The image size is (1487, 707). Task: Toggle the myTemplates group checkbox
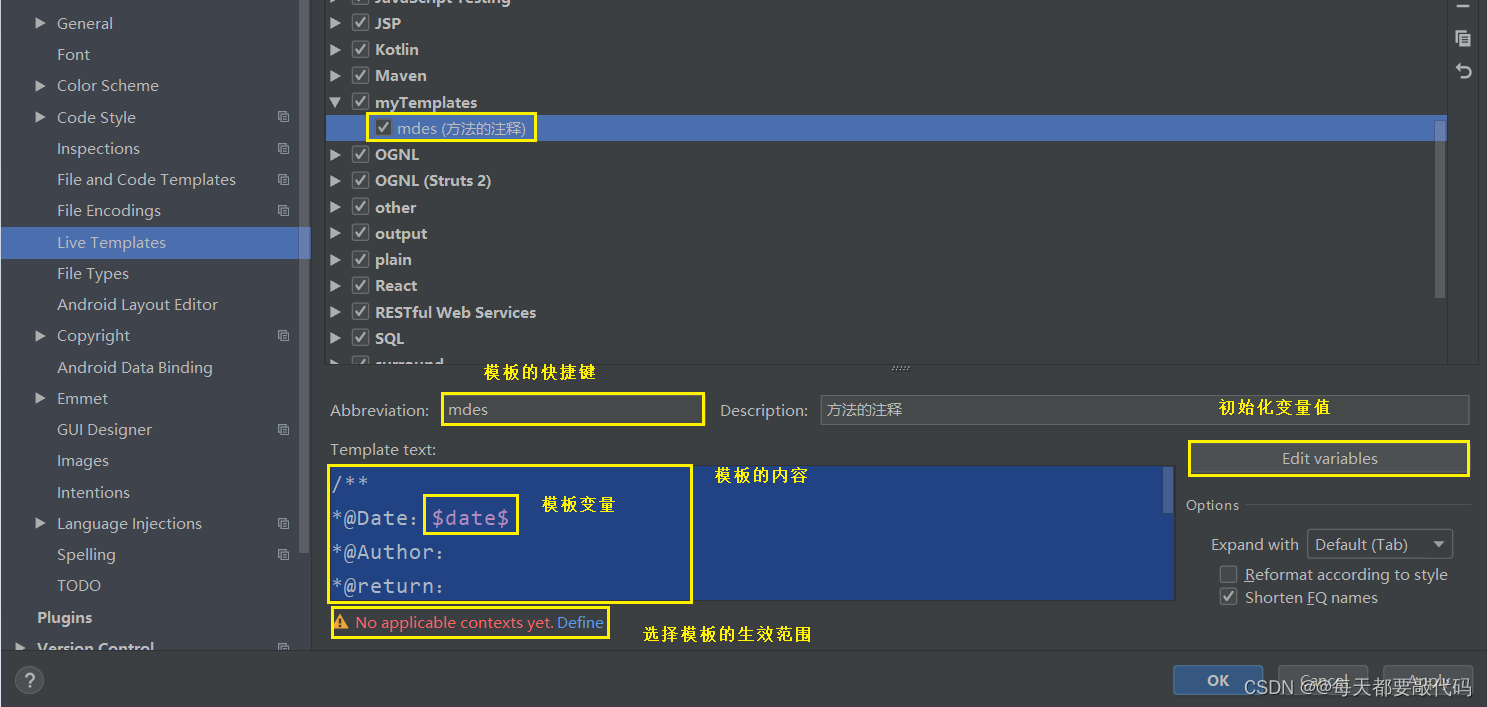pos(361,102)
